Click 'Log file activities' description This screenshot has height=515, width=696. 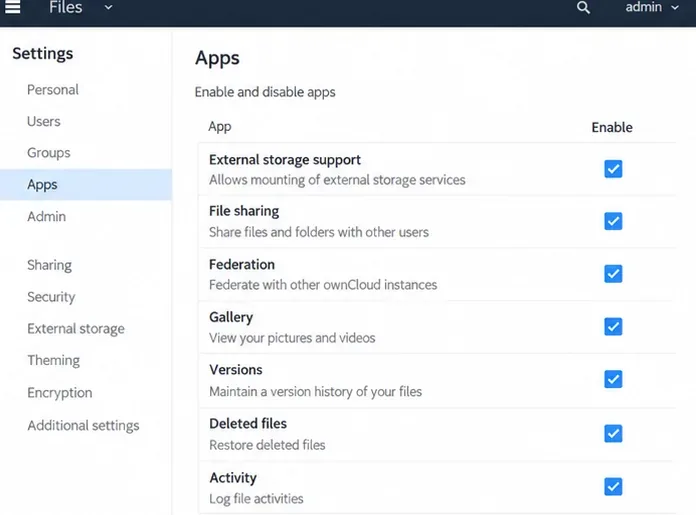pyautogui.click(x=257, y=499)
